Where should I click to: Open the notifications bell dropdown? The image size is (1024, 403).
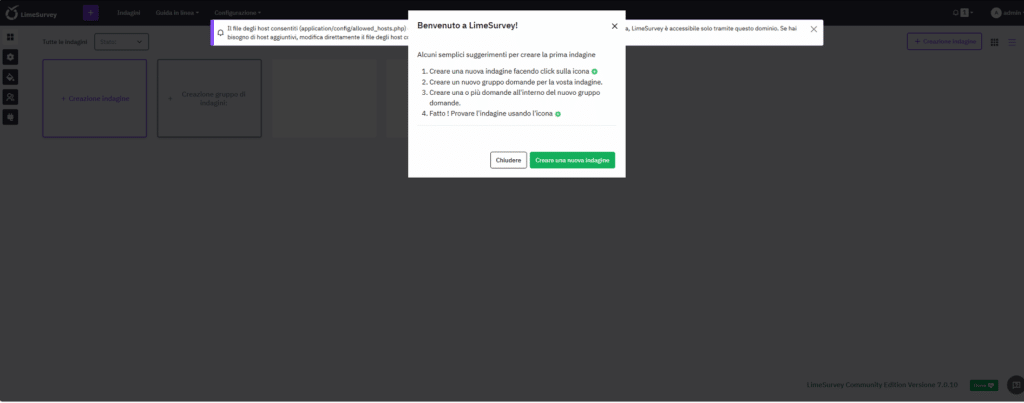click(x=963, y=12)
